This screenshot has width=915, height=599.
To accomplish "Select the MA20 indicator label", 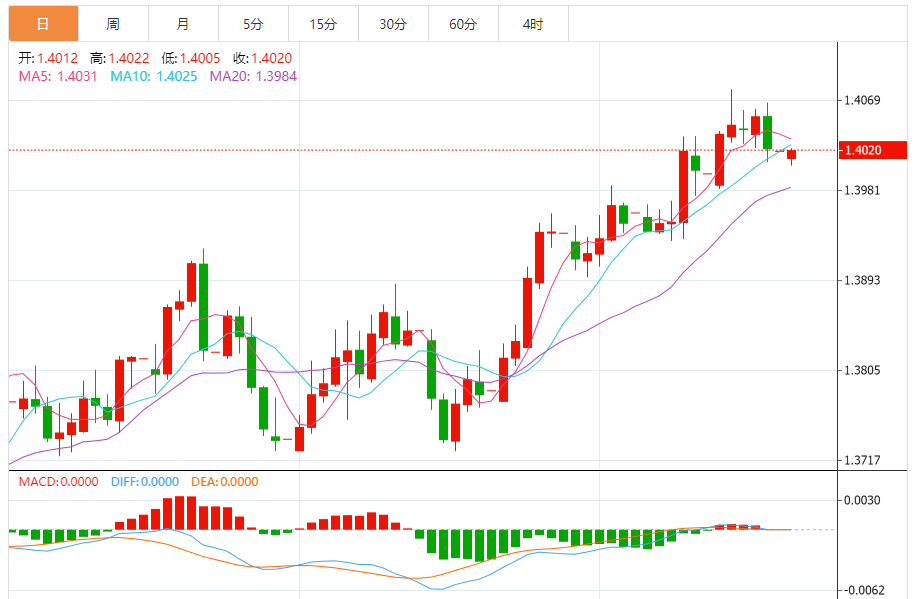I will click(253, 76).
